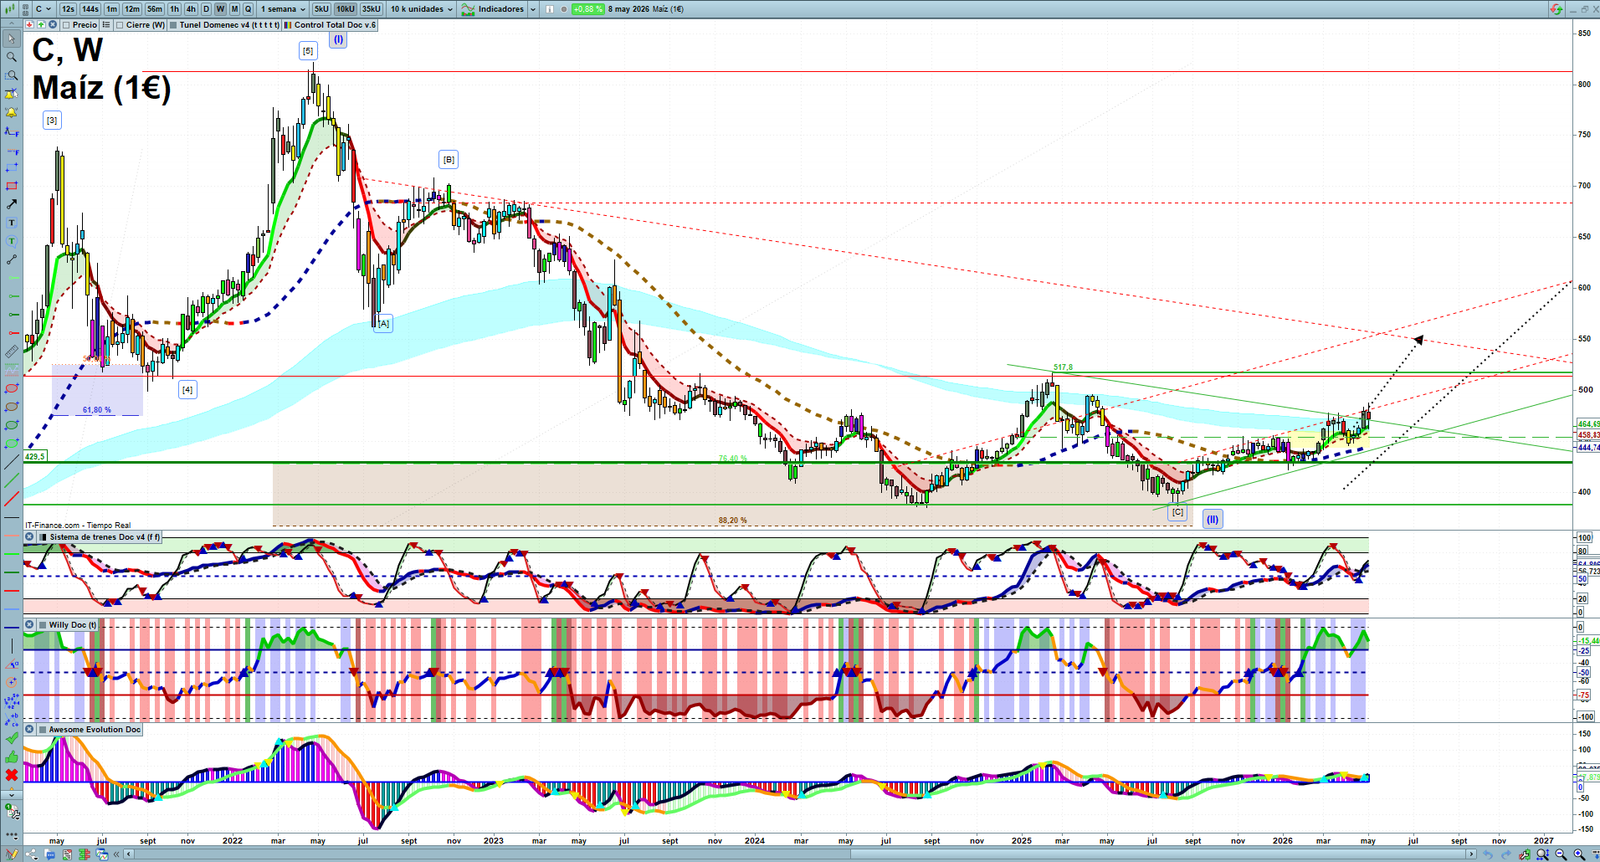
Task: Open the C symbol dropdown
Action: (x=43, y=9)
